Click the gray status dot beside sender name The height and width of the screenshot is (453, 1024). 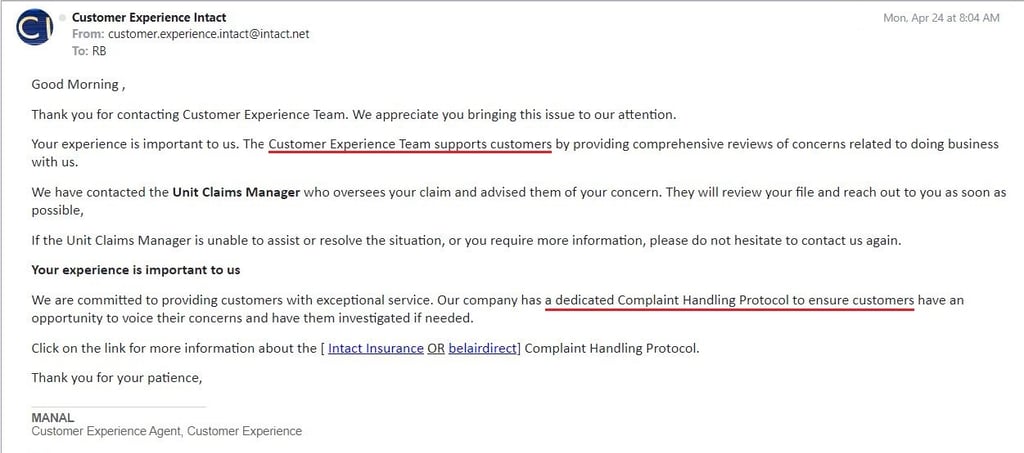click(64, 18)
